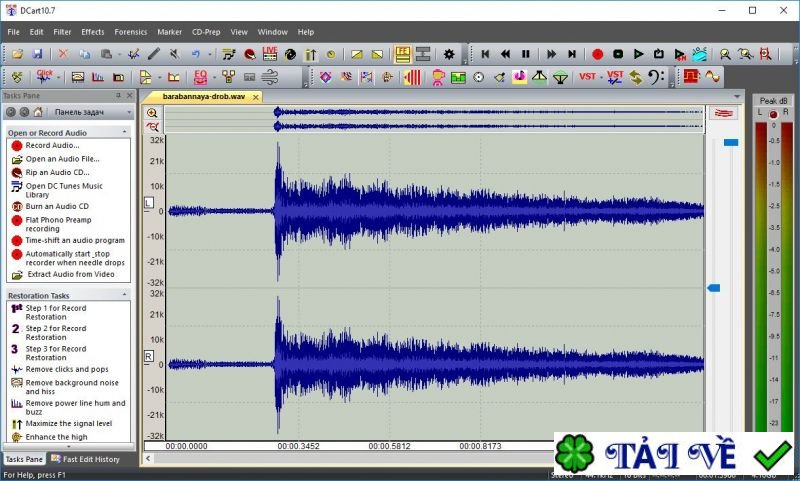The image size is (800, 481).
Task: Click the green Play button
Action: pyautogui.click(x=638, y=54)
